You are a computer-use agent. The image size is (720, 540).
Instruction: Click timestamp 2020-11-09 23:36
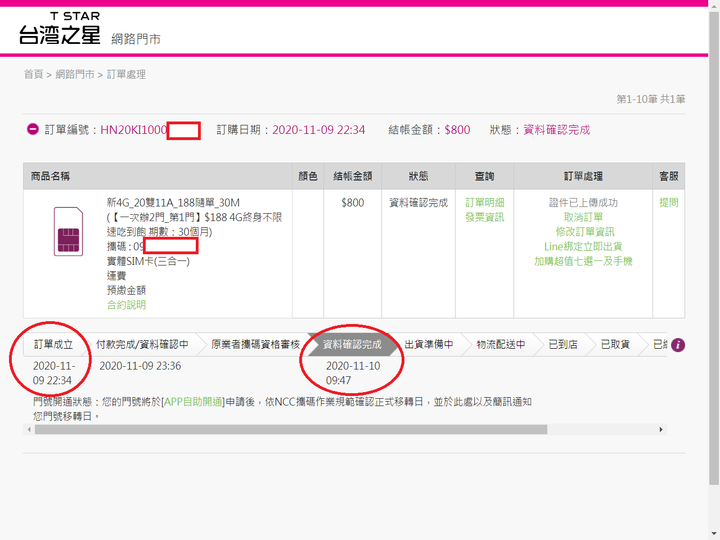140,366
